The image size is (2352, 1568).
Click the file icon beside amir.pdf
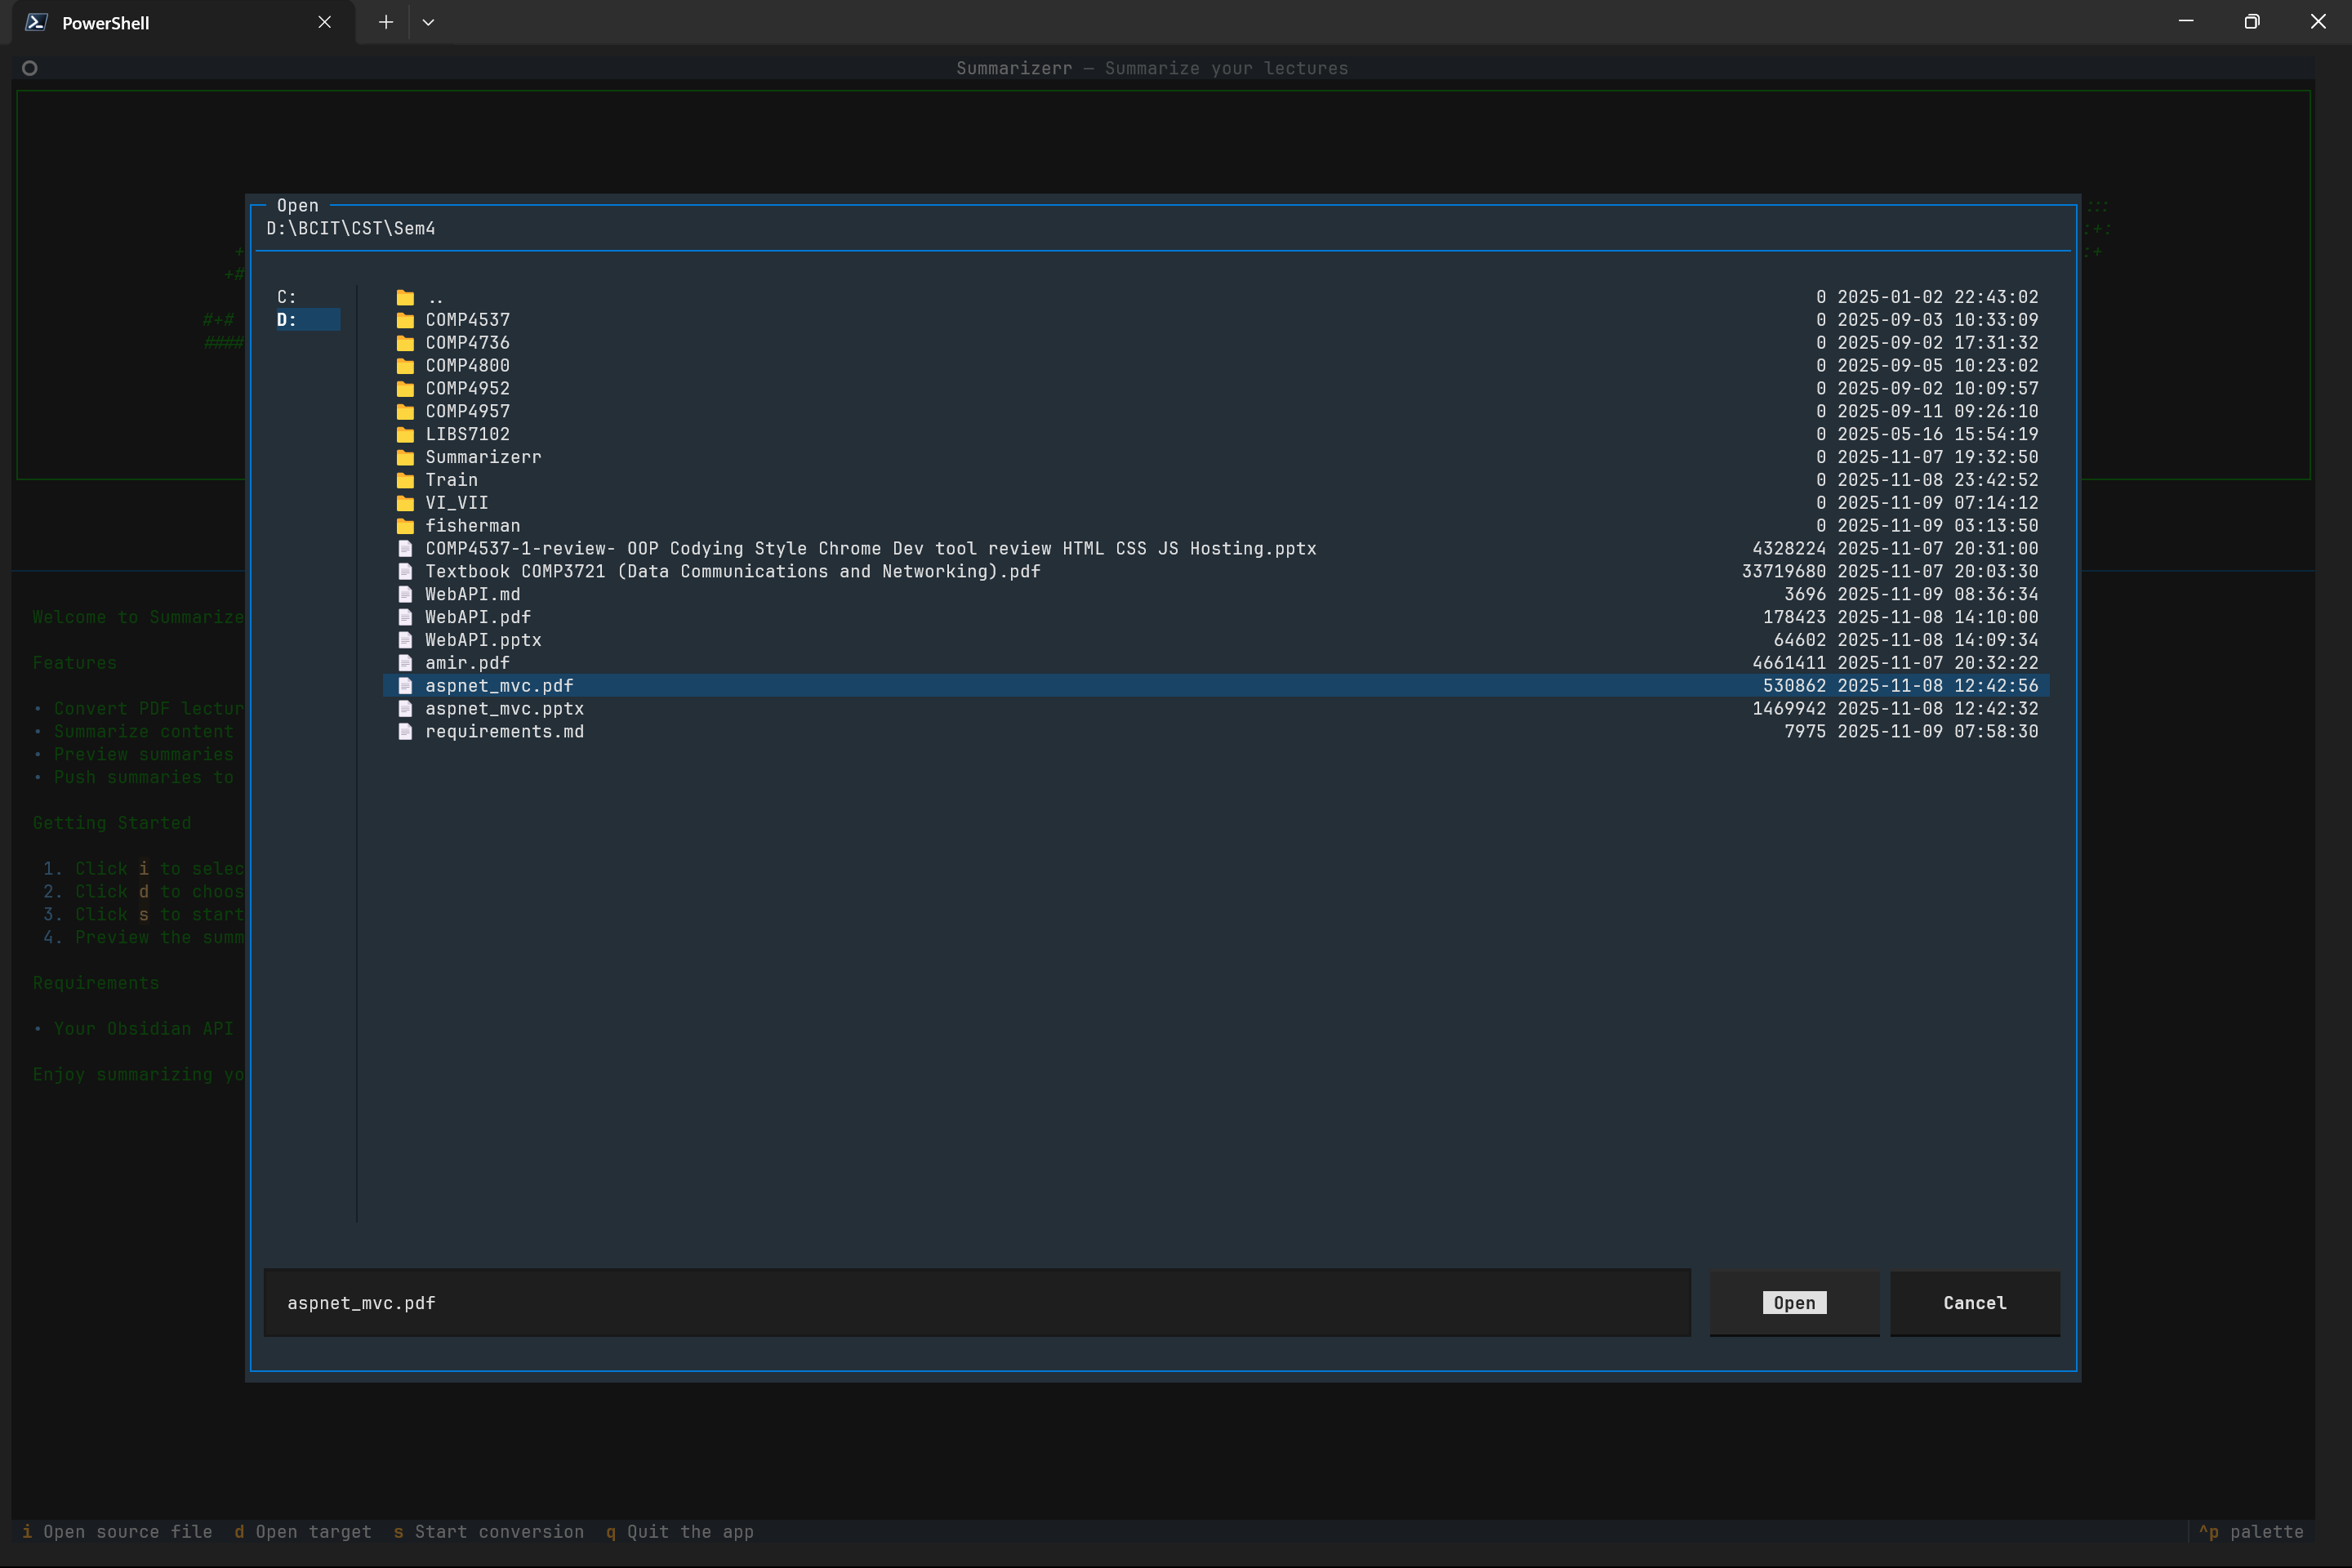(x=405, y=663)
